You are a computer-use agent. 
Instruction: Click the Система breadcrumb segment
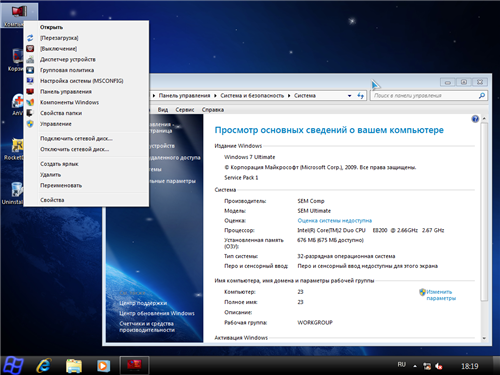(305, 96)
